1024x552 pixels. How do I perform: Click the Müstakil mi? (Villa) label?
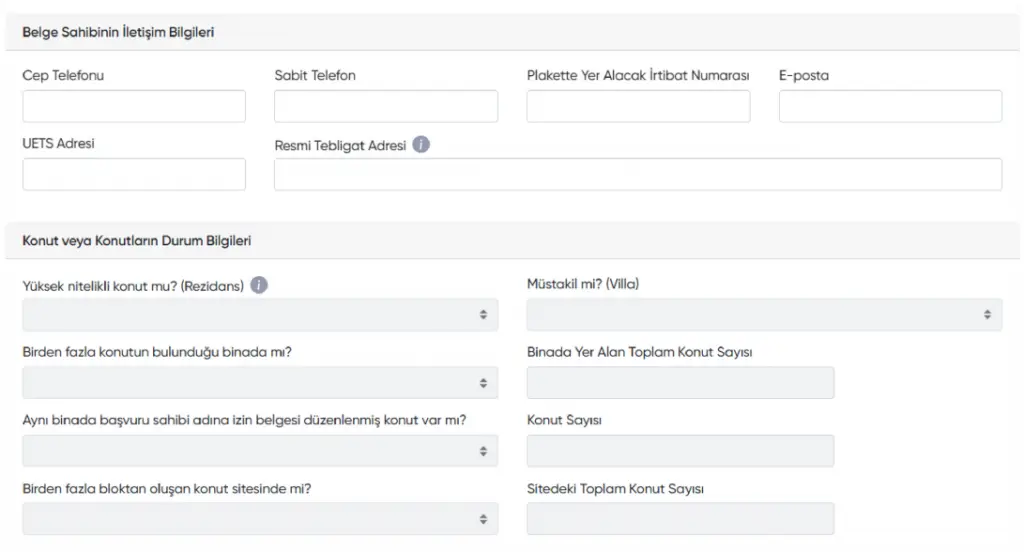pos(583,284)
